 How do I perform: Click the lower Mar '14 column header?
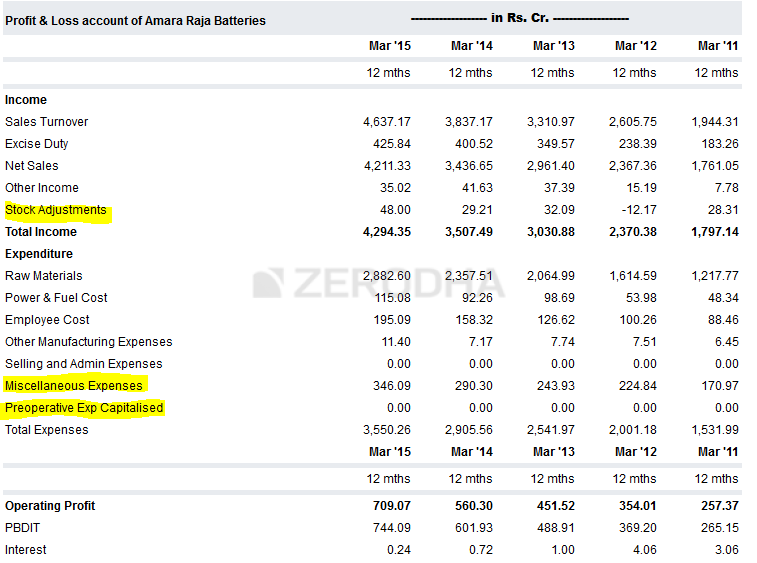[472, 452]
